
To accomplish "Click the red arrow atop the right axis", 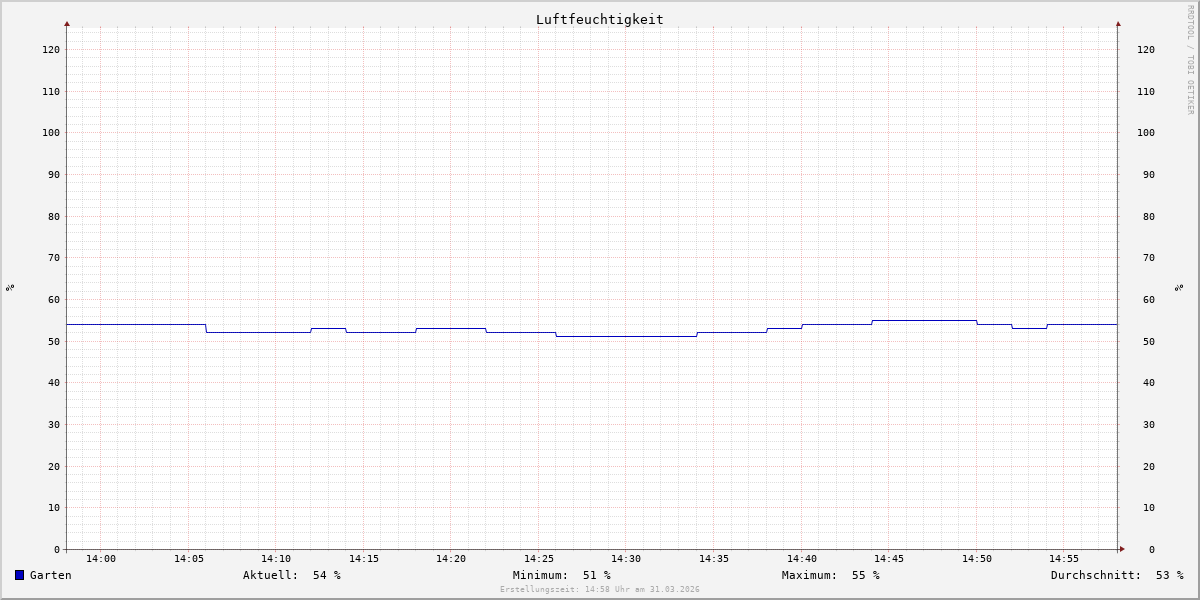I will (1118, 23).
